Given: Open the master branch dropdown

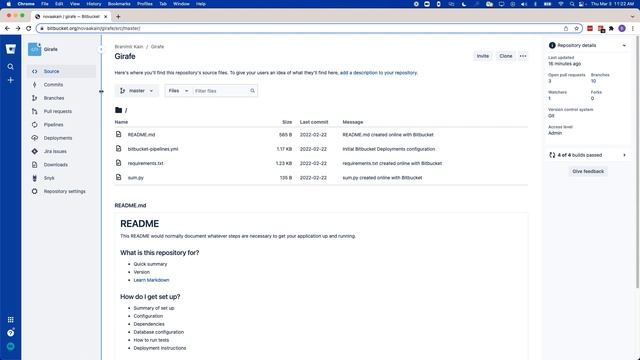Looking at the screenshot, I should [137, 91].
